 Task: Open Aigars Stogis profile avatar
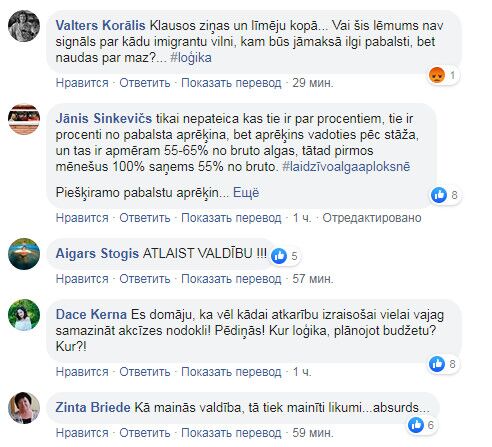pyautogui.click(x=24, y=254)
